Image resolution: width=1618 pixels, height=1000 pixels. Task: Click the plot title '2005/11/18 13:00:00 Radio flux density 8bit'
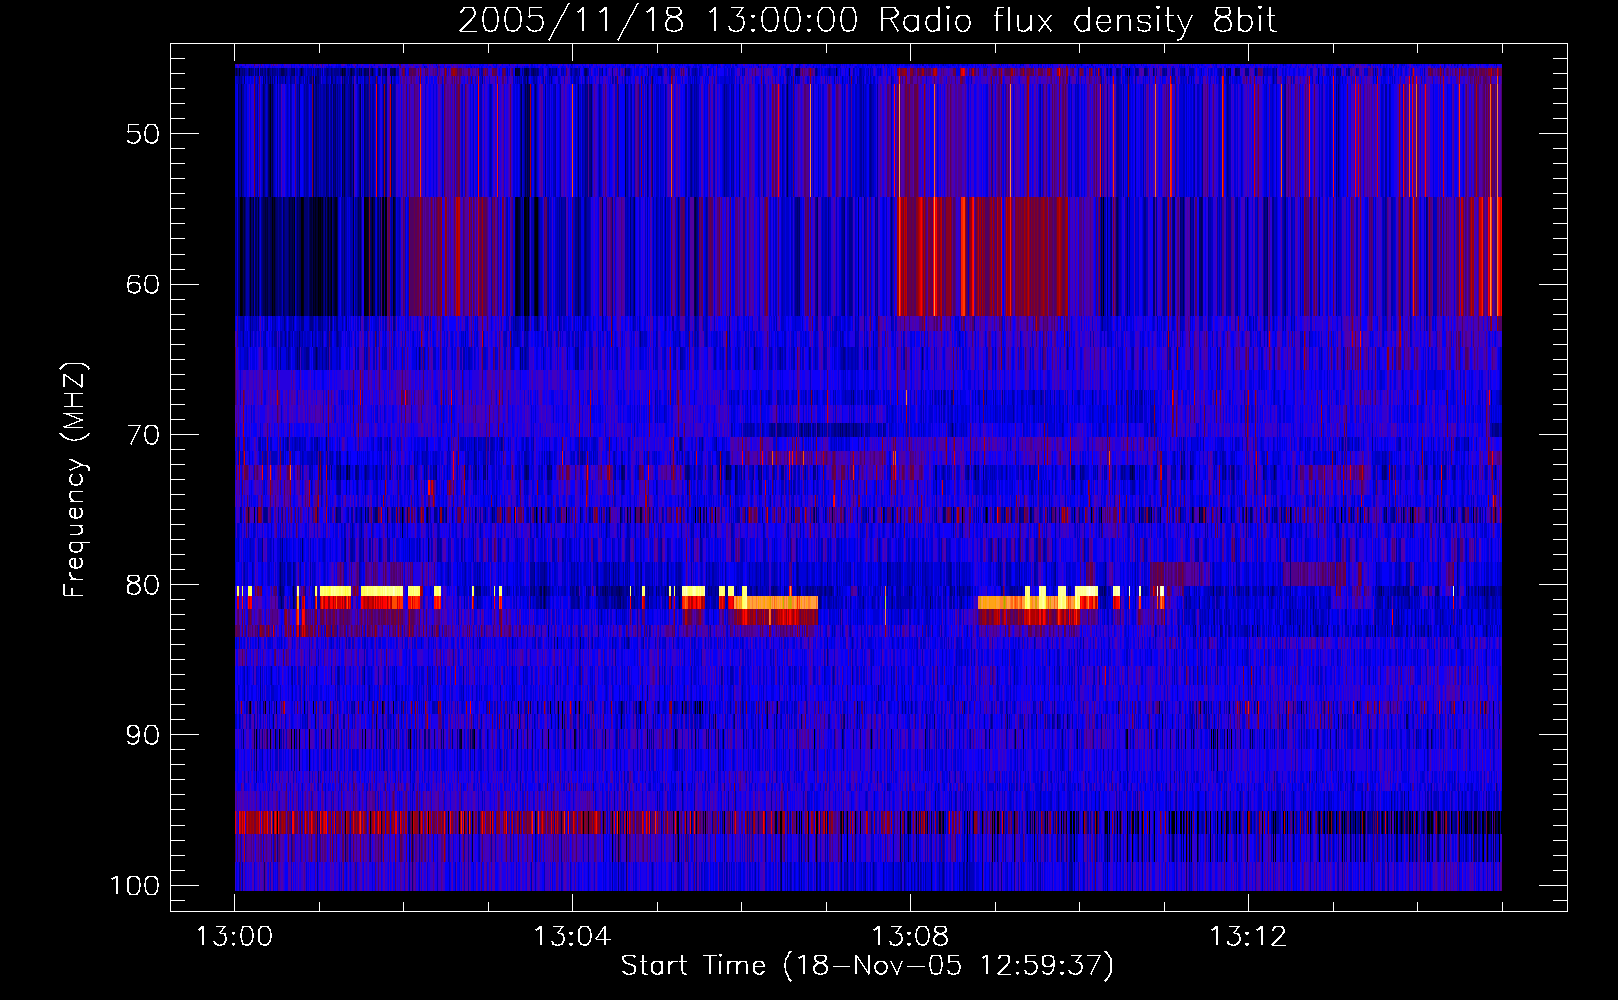coord(867,20)
